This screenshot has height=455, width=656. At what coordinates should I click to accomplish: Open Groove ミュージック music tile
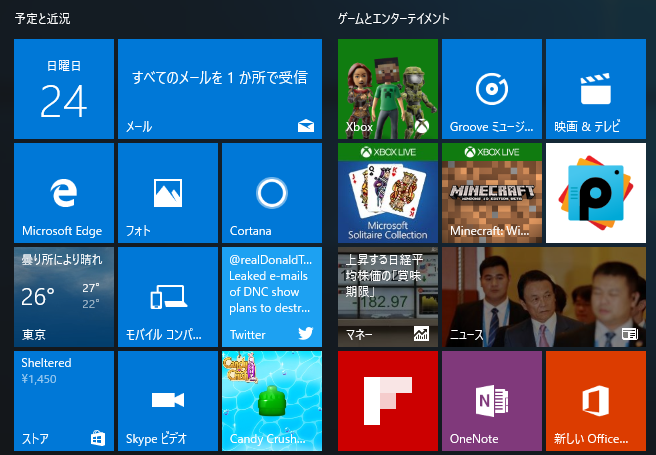point(492,89)
